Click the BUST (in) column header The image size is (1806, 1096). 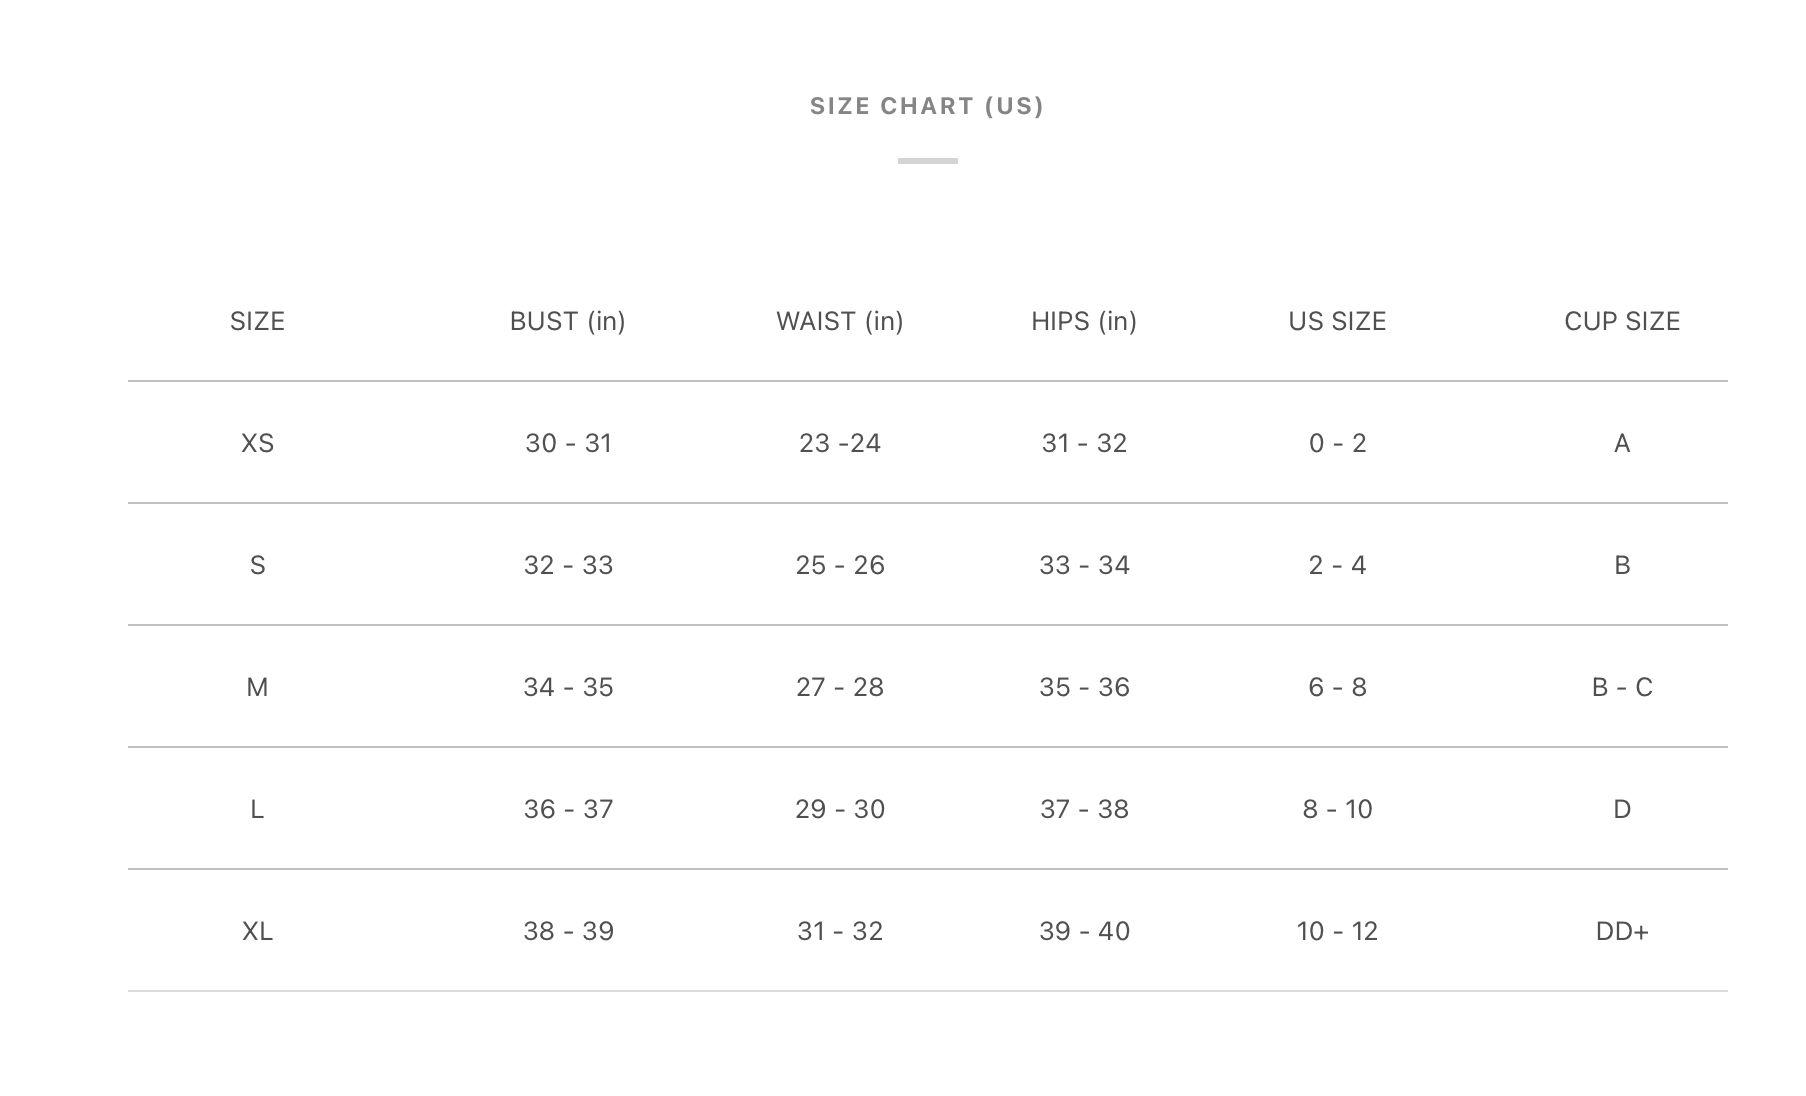point(567,321)
